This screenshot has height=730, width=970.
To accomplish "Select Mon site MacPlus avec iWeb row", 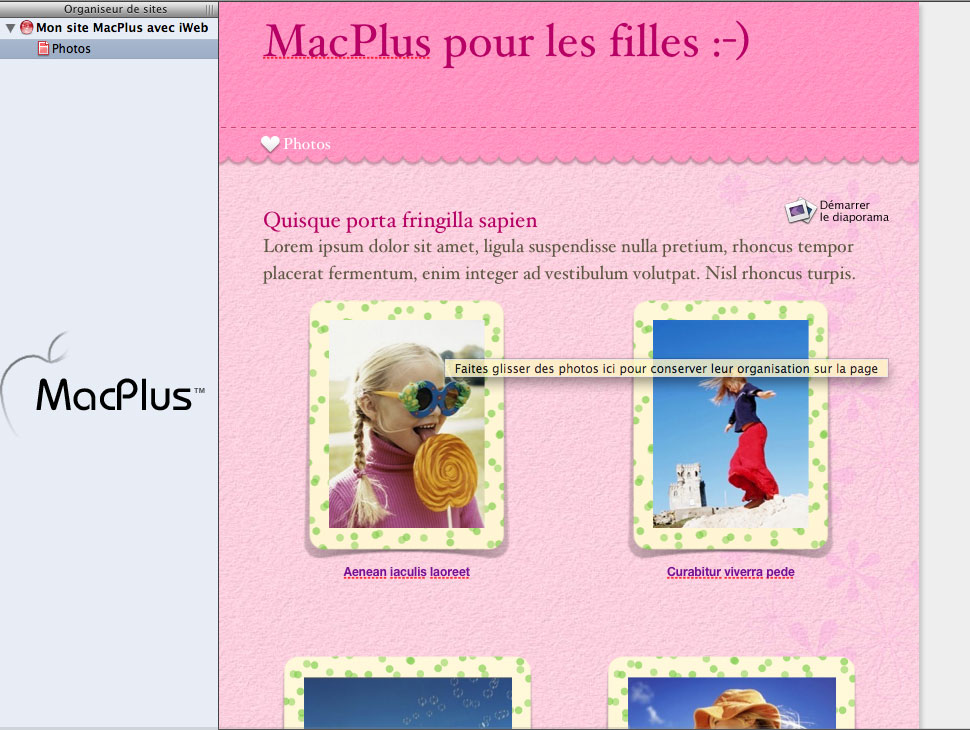I will point(109,28).
